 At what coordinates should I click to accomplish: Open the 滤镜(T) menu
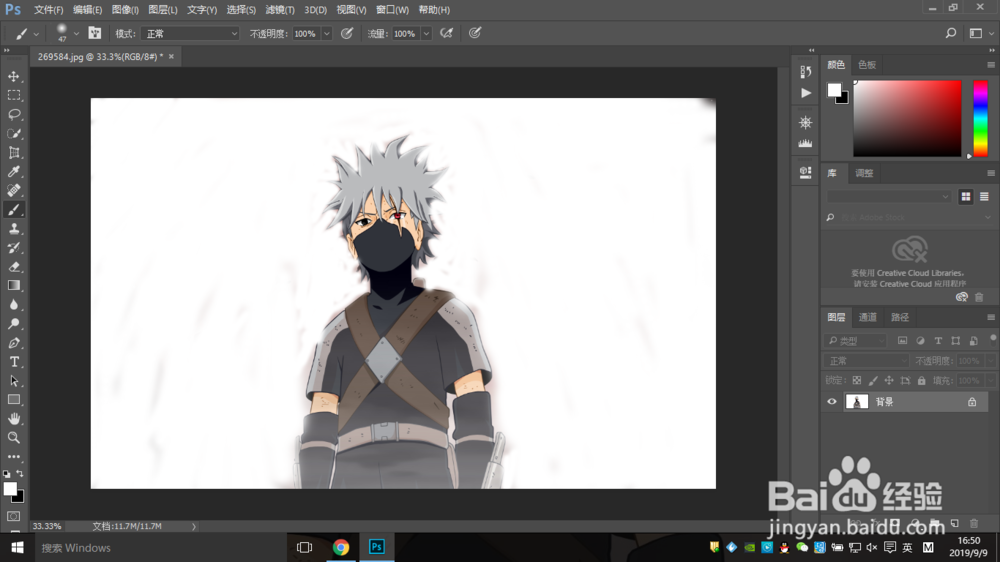click(x=280, y=10)
